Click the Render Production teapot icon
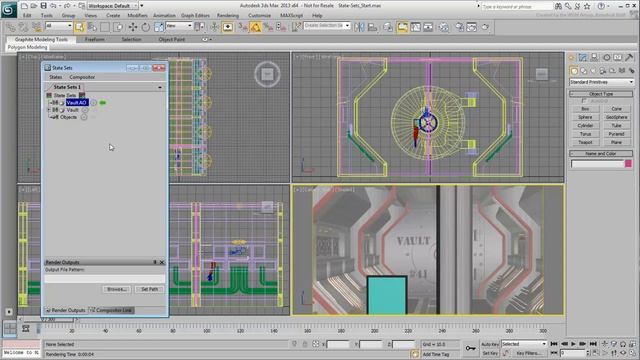Viewport: 640px width, 360px height. (485, 27)
